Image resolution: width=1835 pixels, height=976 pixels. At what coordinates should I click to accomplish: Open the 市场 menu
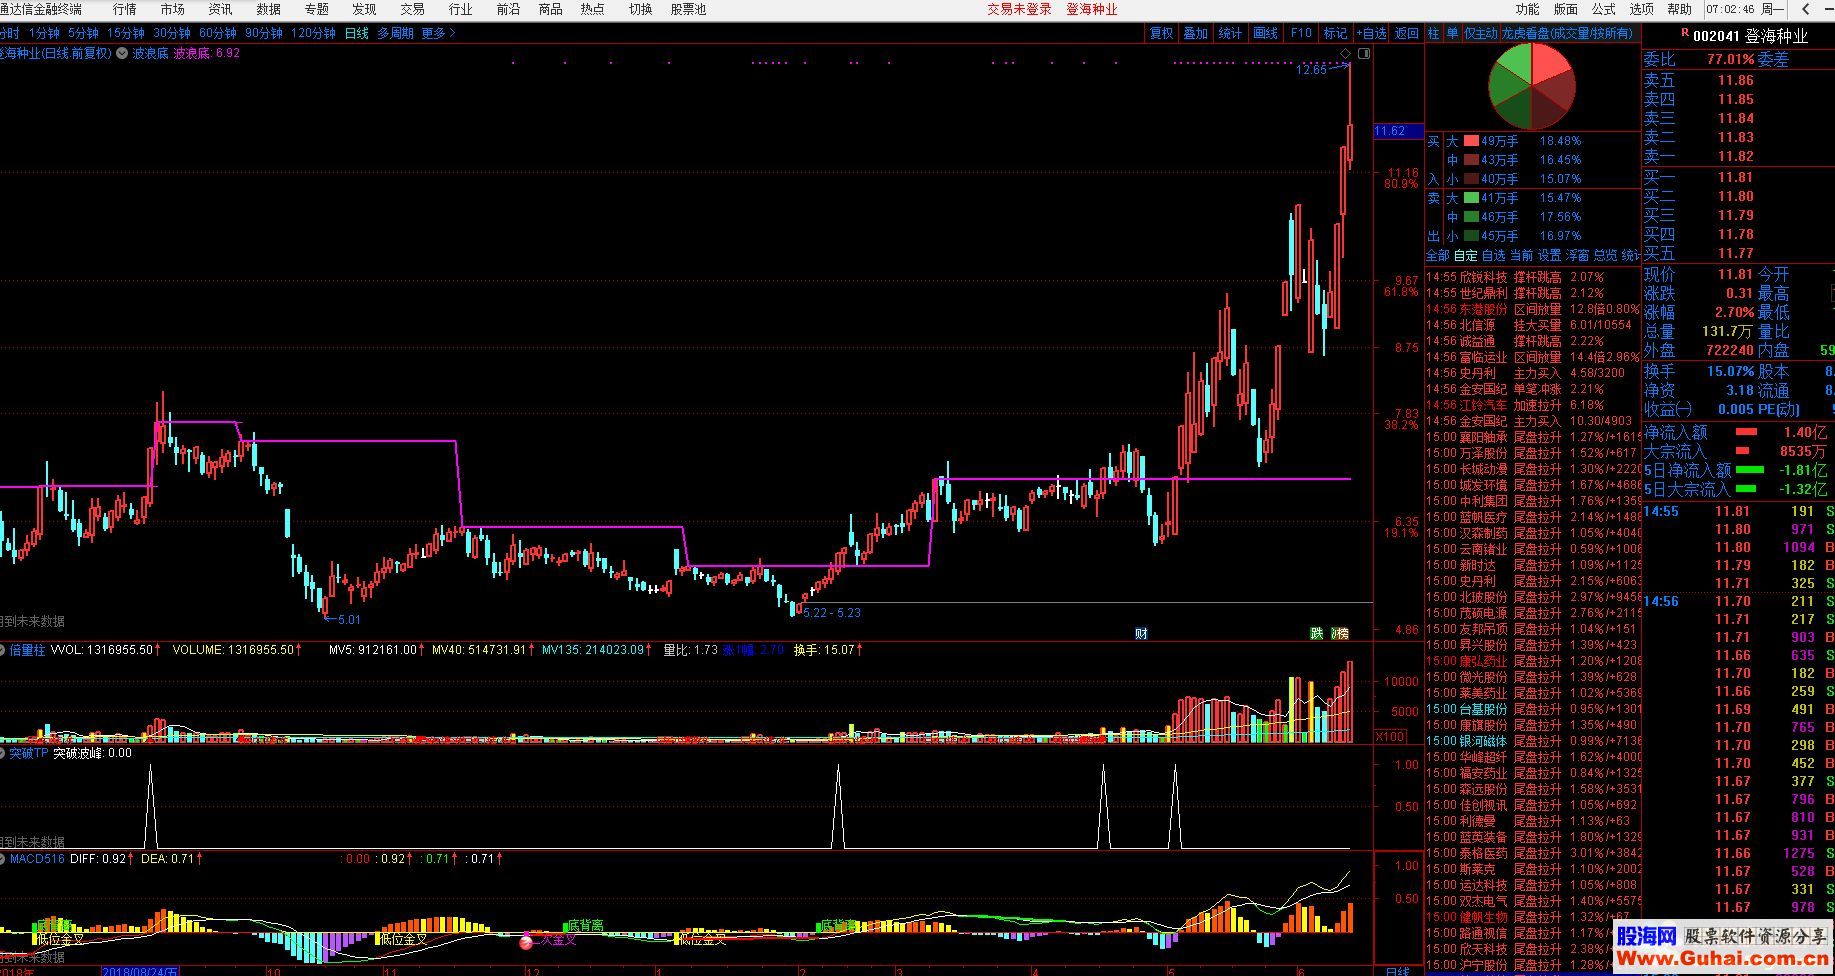point(172,9)
